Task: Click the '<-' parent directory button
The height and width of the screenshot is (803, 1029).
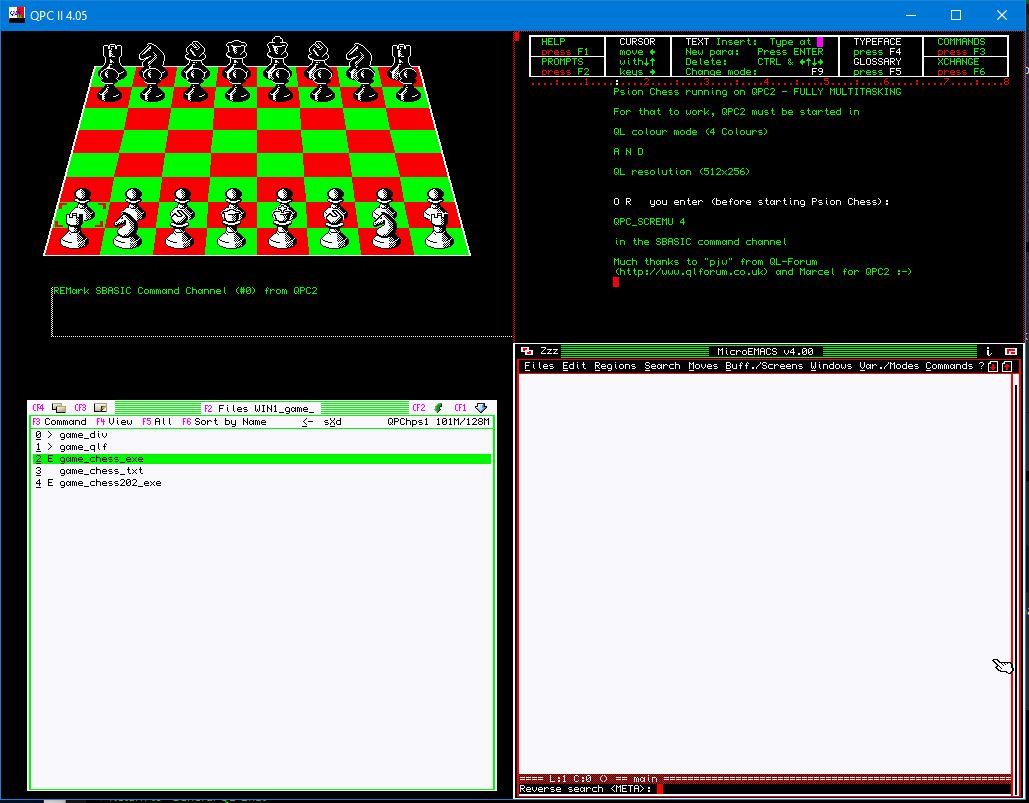Action: point(307,422)
